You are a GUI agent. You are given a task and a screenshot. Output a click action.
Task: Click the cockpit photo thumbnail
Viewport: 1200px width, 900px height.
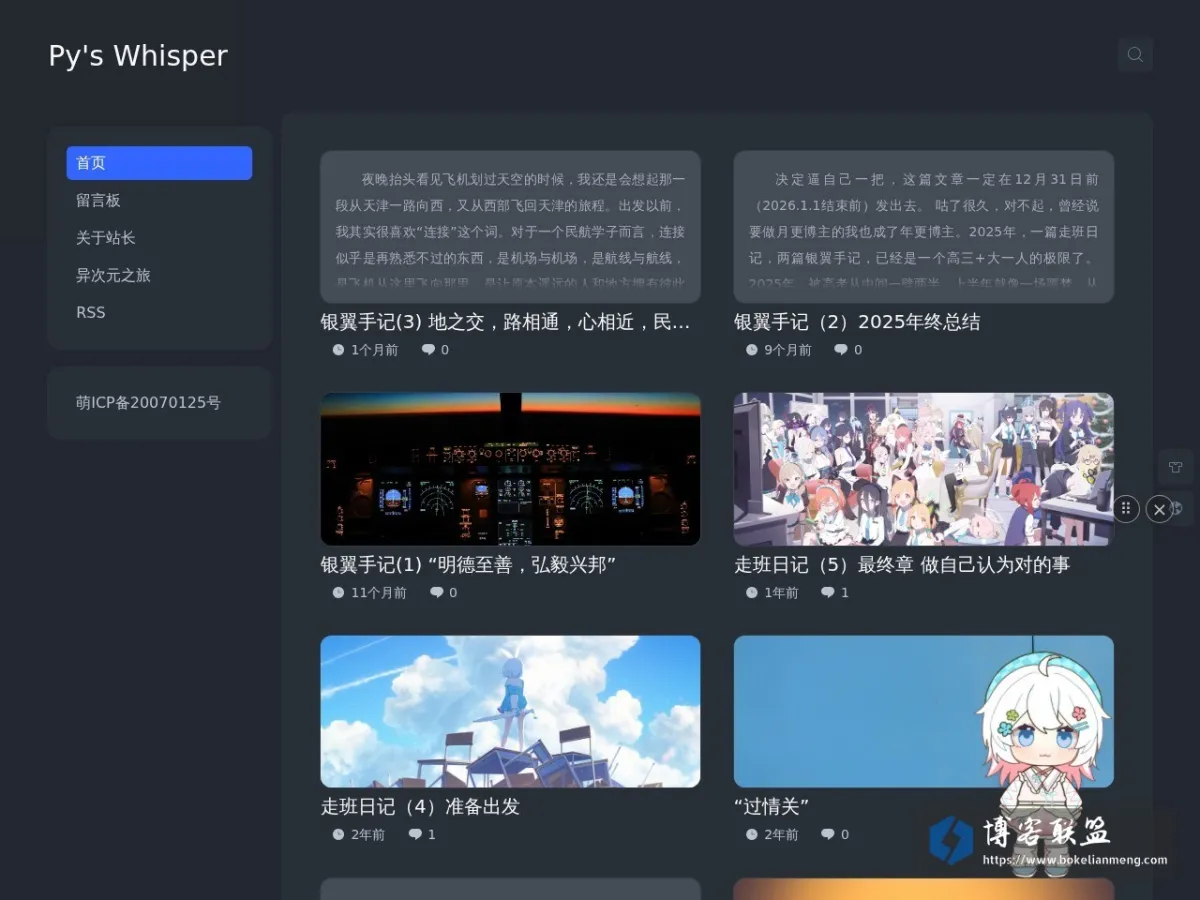pyautogui.click(x=510, y=469)
